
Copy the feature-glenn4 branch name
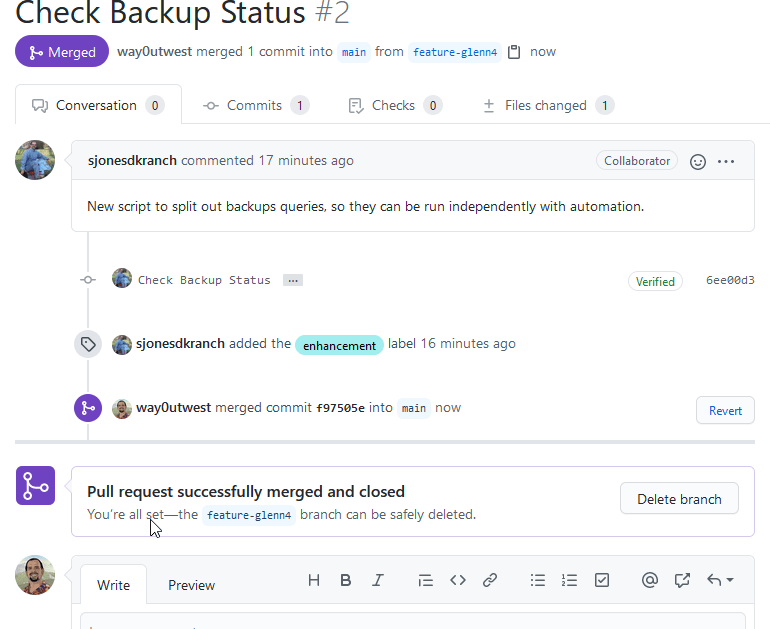514,52
